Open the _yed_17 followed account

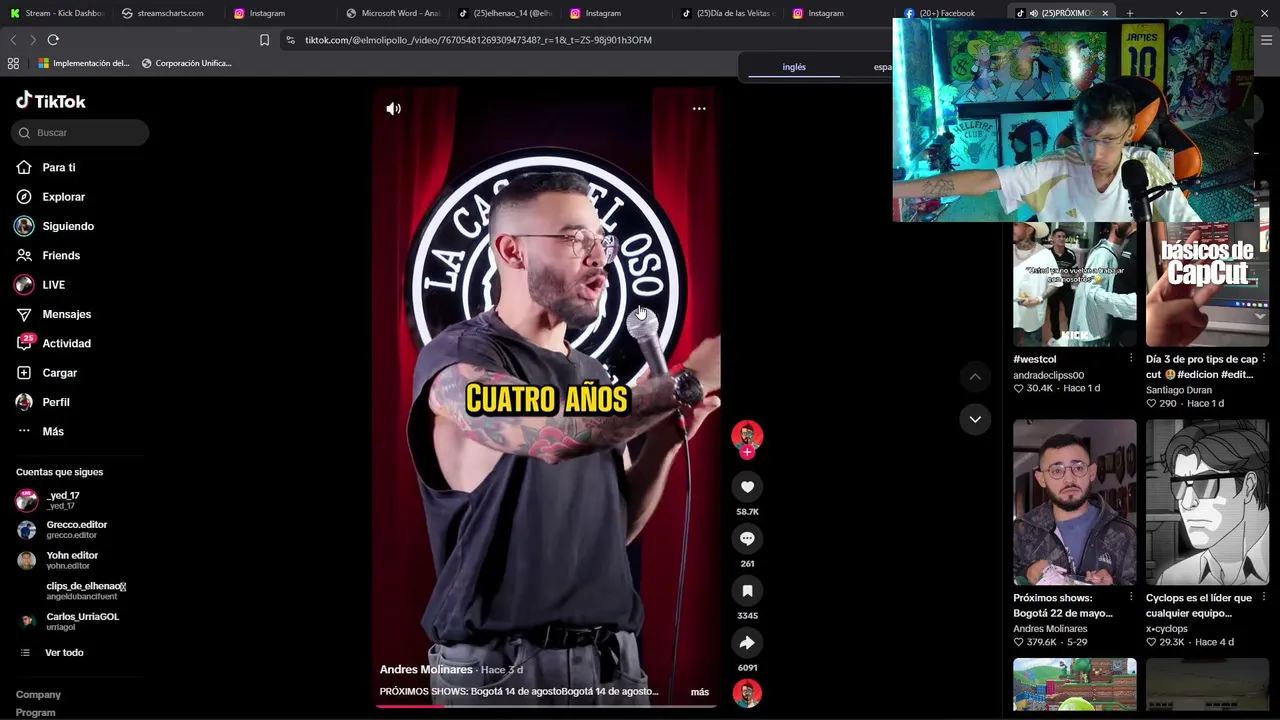click(62, 500)
